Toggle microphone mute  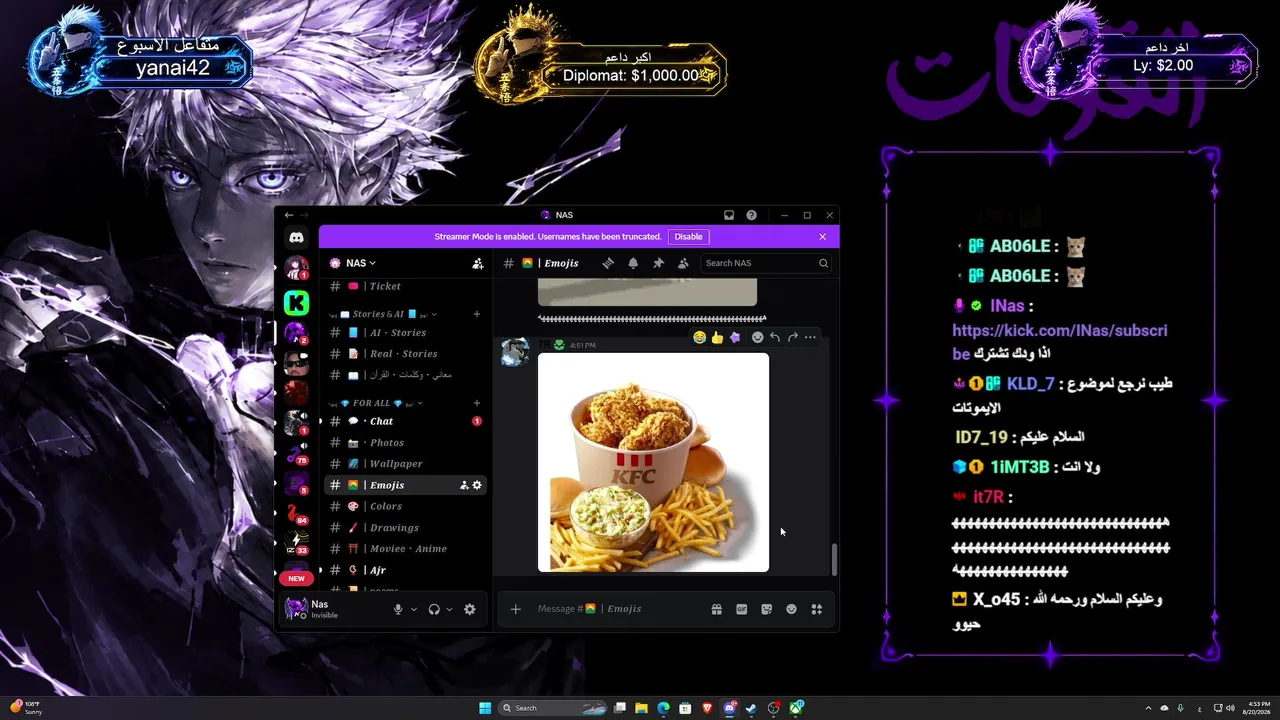click(x=398, y=609)
